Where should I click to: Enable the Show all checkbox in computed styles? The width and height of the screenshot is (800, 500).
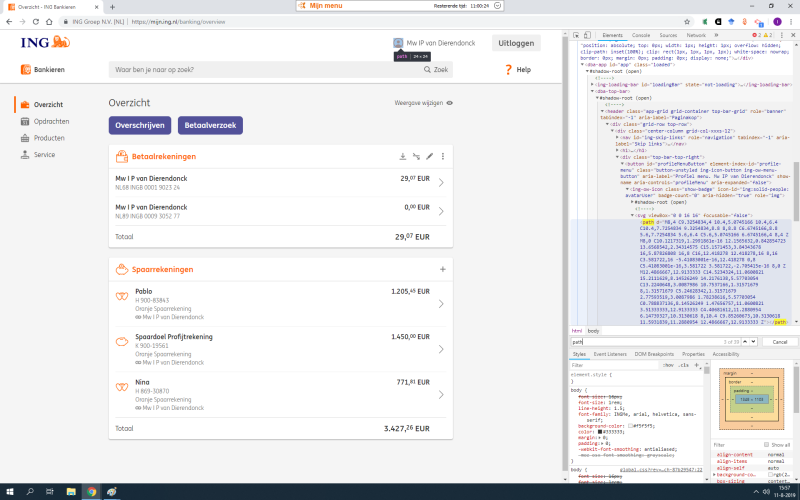click(767, 444)
